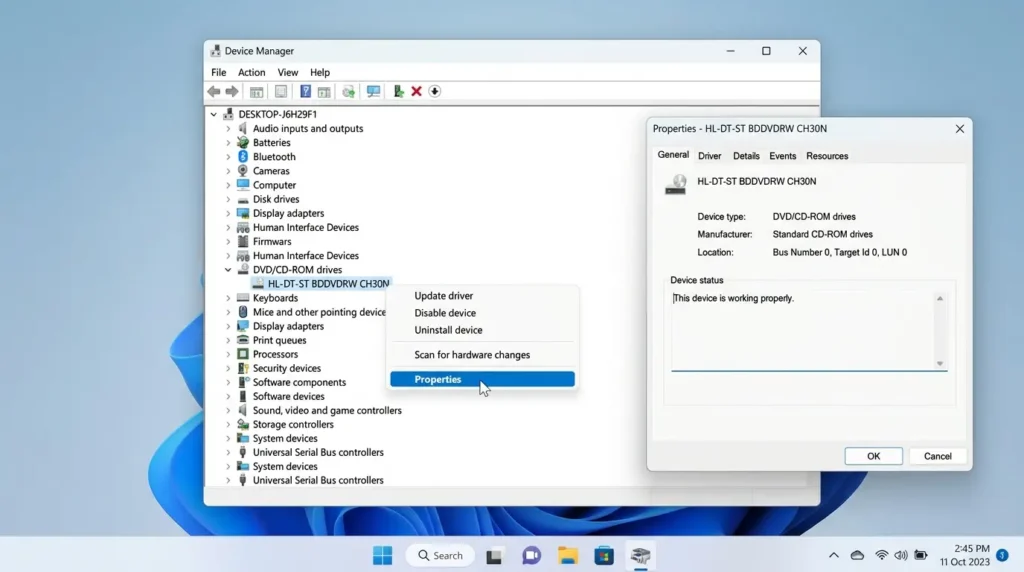Click the update driver toolbar icon
The height and width of the screenshot is (572, 1024).
click(x=398, y=91)
